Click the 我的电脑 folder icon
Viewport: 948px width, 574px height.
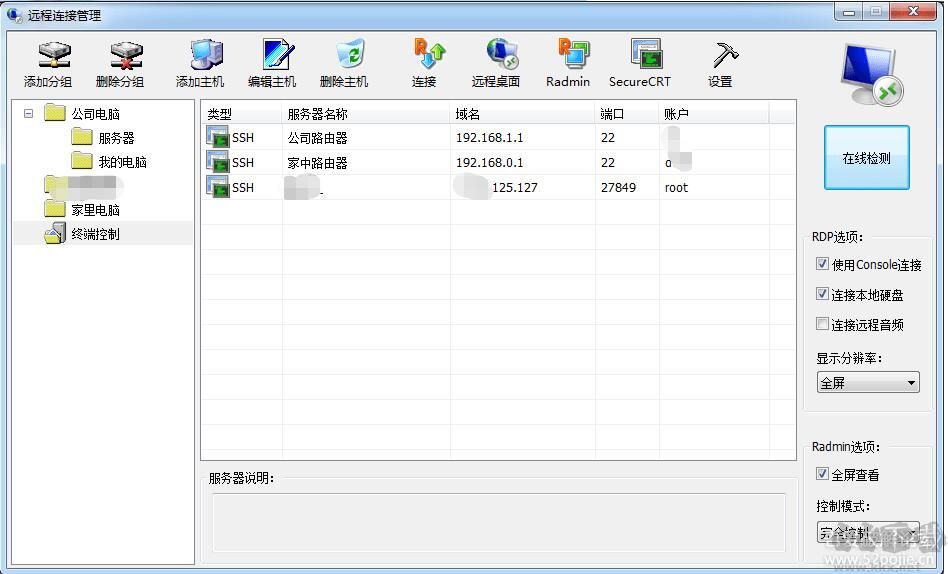[82, 161]
